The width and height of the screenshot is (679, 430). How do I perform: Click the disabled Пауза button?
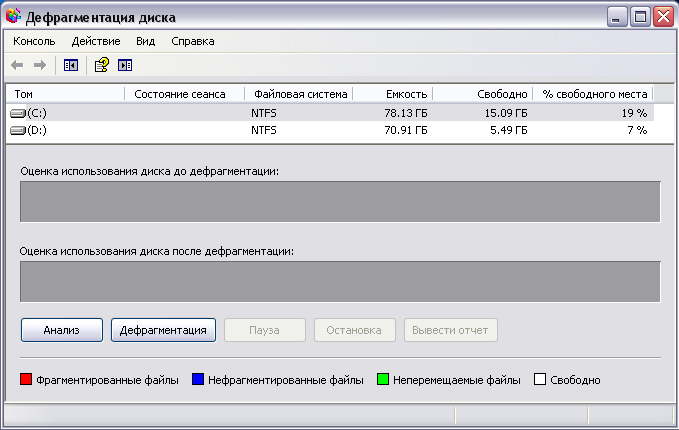point(265,330)
